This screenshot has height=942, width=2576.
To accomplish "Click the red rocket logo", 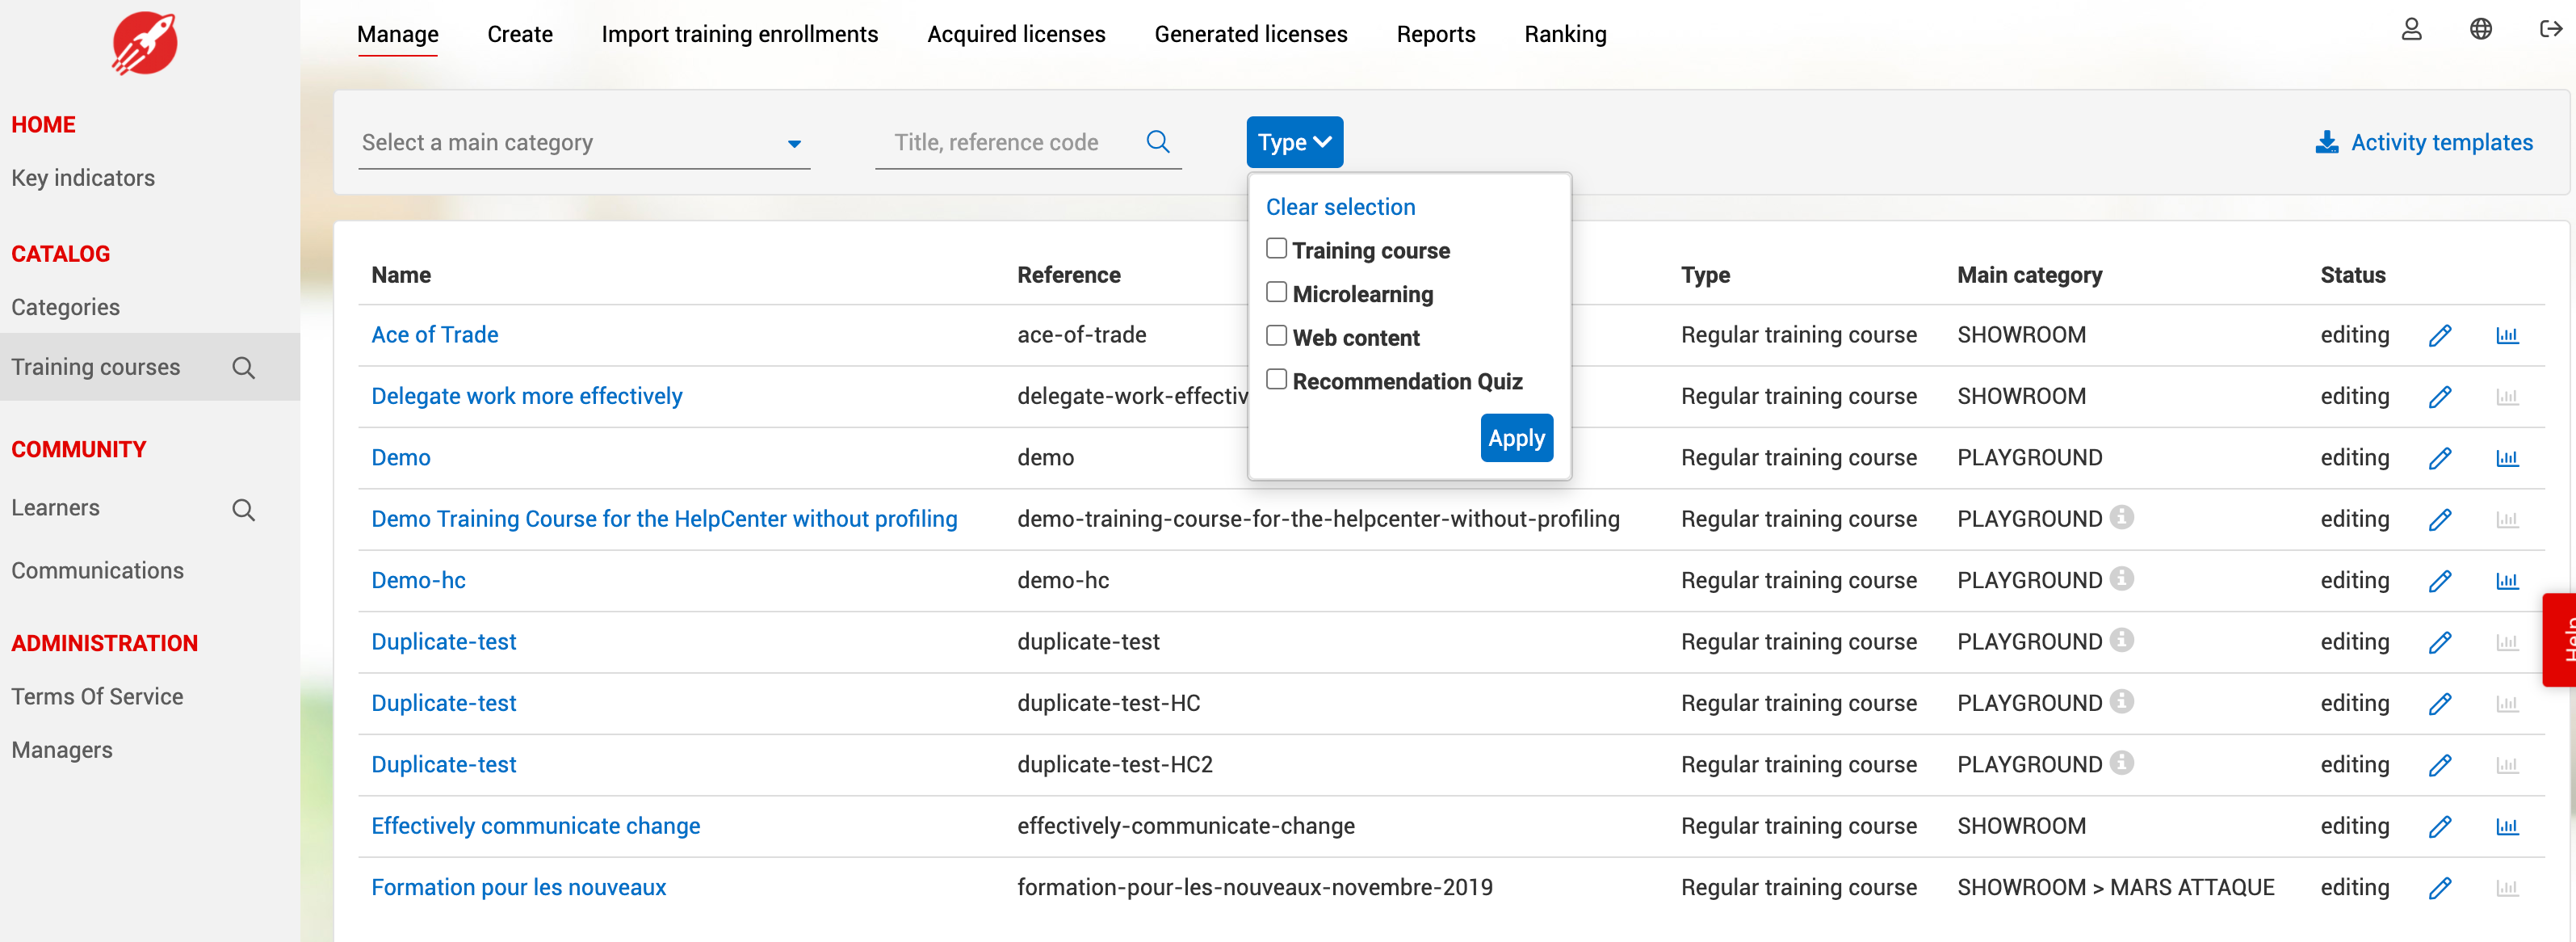I will coord(144,44).
